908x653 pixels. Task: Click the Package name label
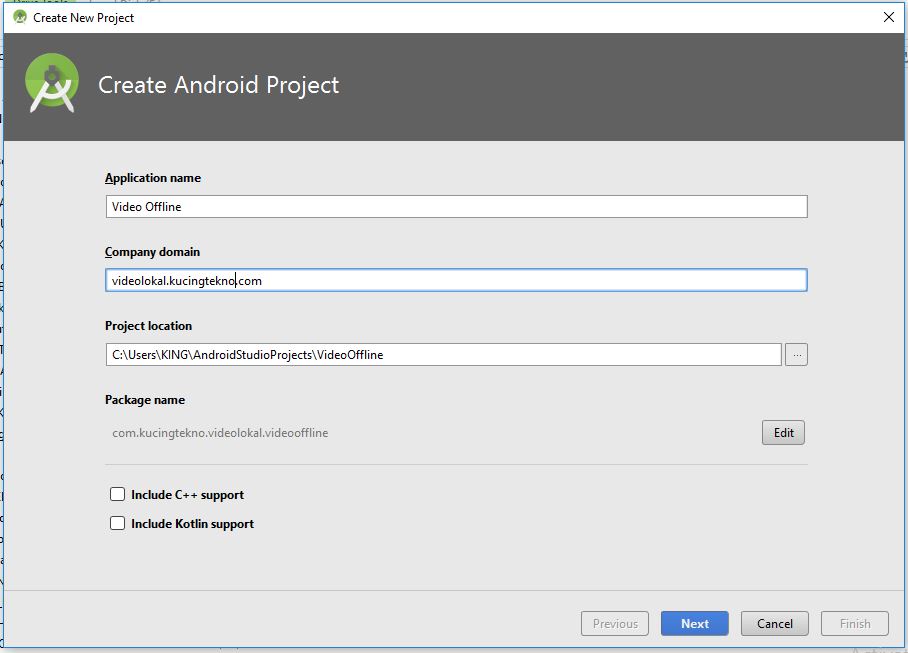[x=145, y=400]
